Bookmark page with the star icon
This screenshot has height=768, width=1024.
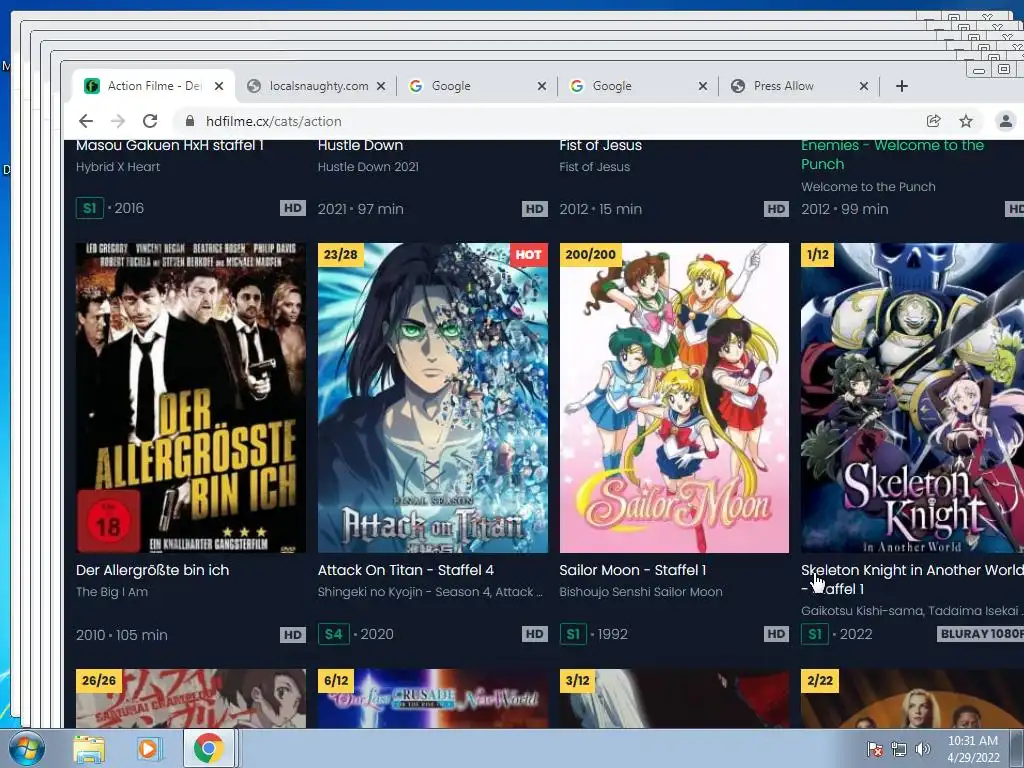(966, 121)
